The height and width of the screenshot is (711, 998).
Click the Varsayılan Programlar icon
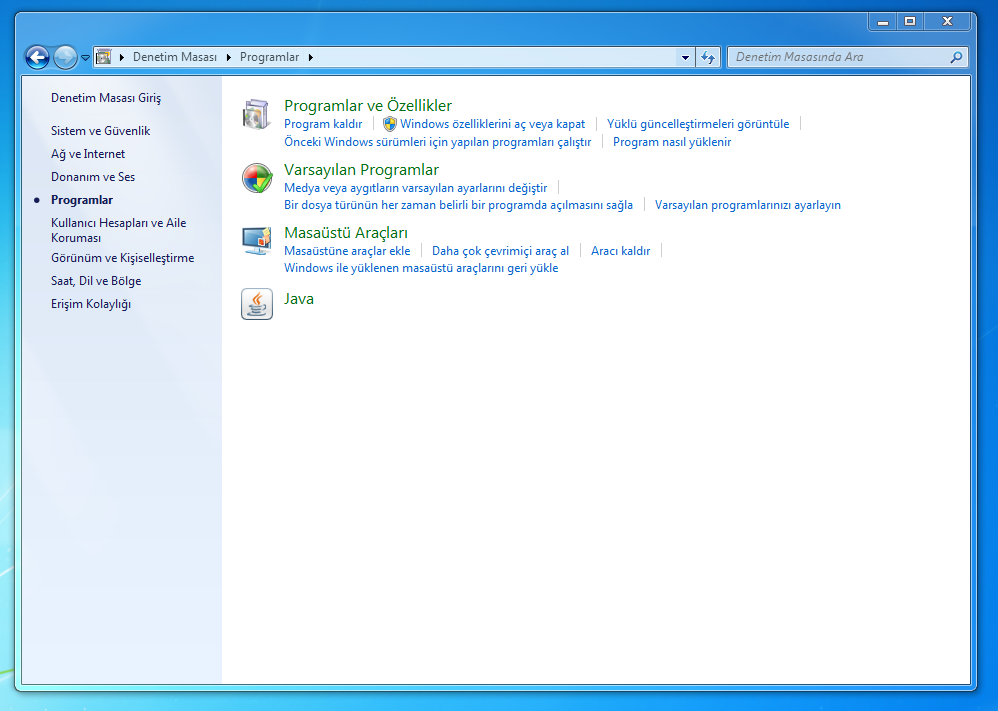tap(257, 178)
